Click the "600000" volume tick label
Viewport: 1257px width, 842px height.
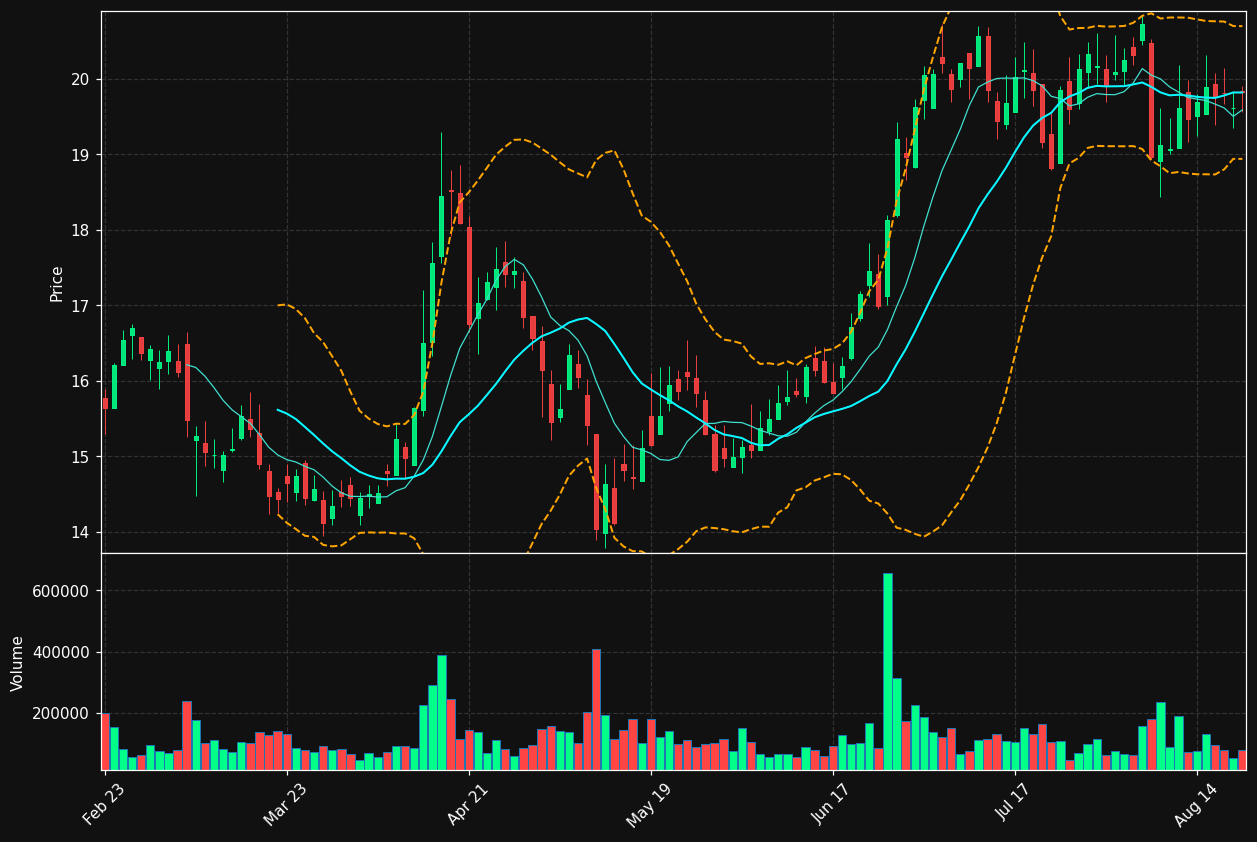click(x=61, y=591)
